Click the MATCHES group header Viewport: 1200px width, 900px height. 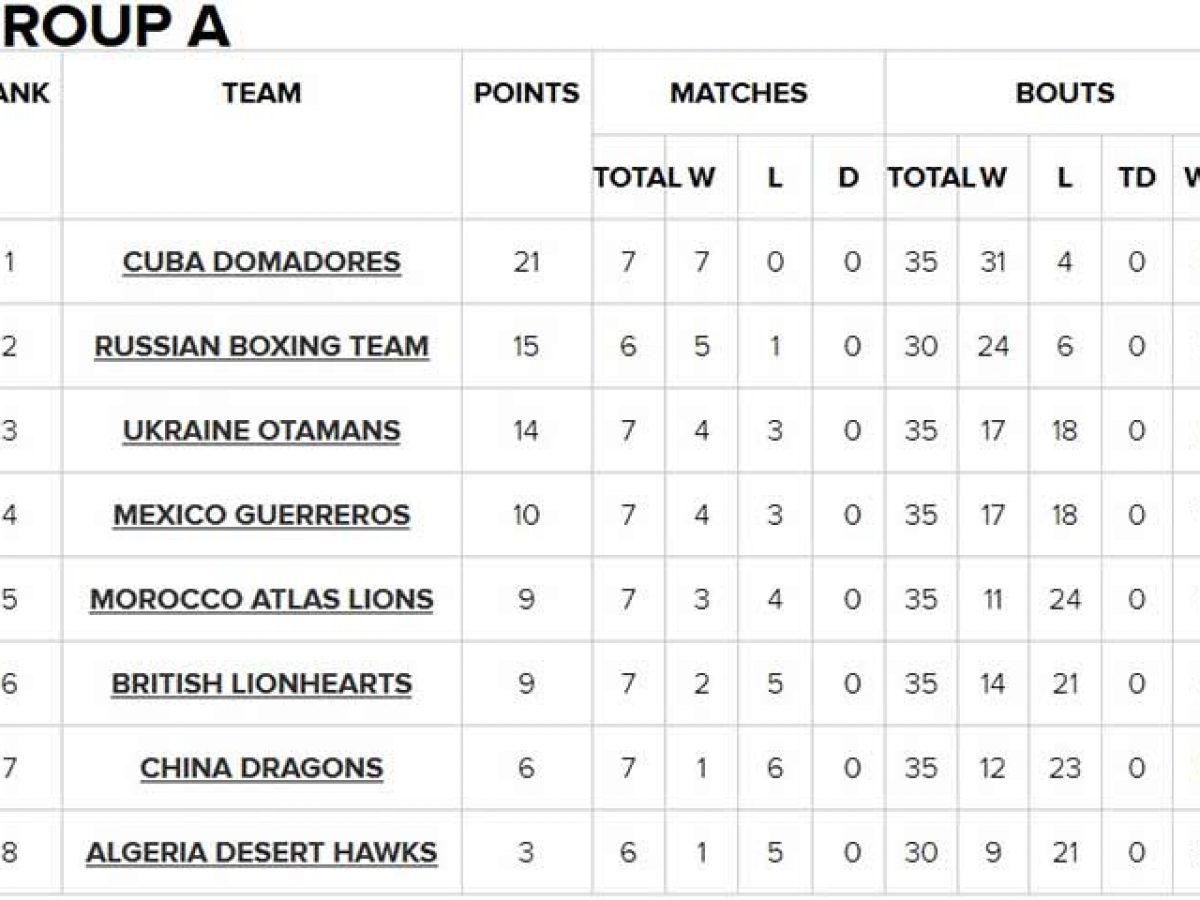(738, 93)
